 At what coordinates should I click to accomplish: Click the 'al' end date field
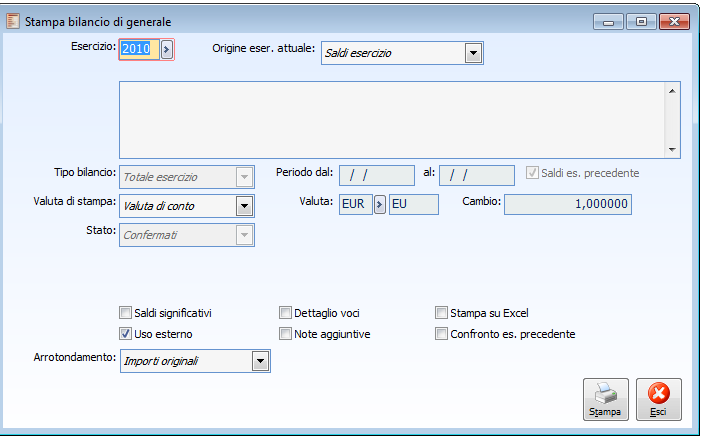[x=477, y=176]
